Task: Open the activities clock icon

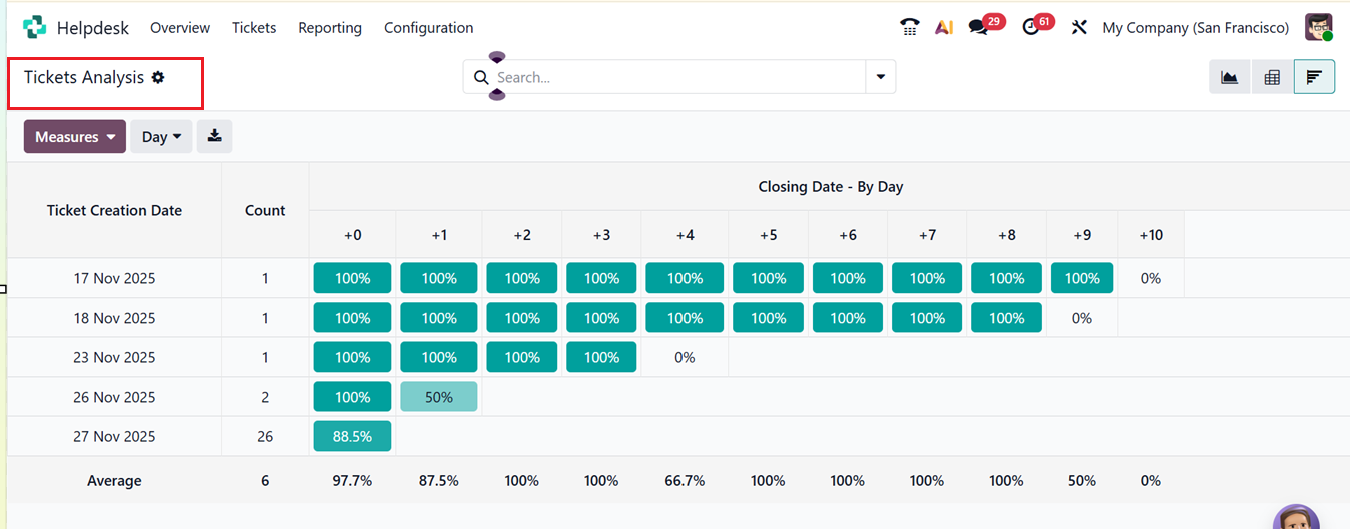Action: 1031,27
